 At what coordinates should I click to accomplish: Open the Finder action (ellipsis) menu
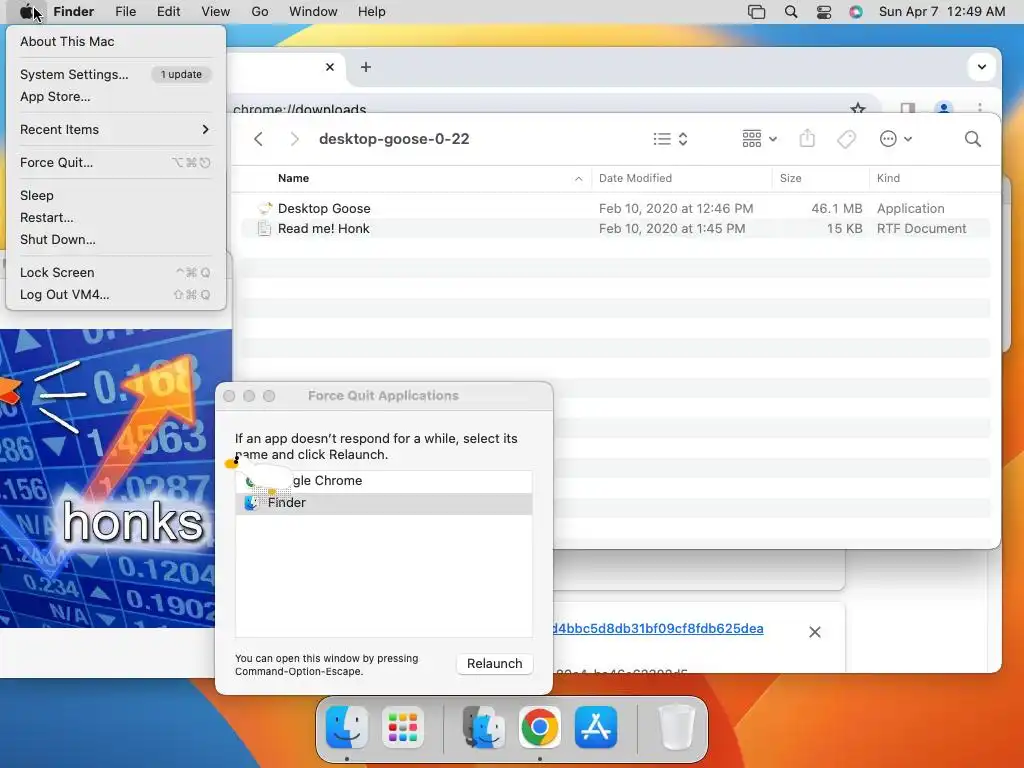(x=895, y=138)
